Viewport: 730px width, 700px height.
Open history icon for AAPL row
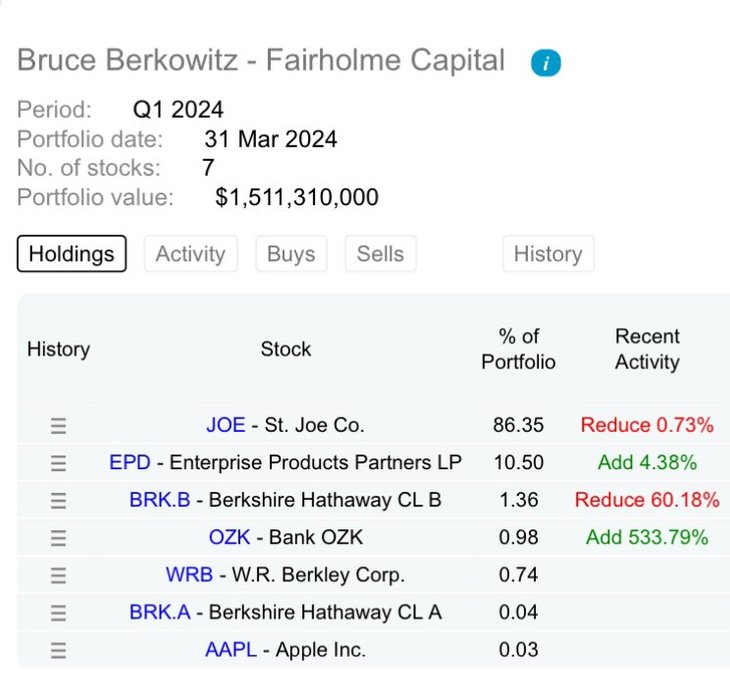pos(58,650)
